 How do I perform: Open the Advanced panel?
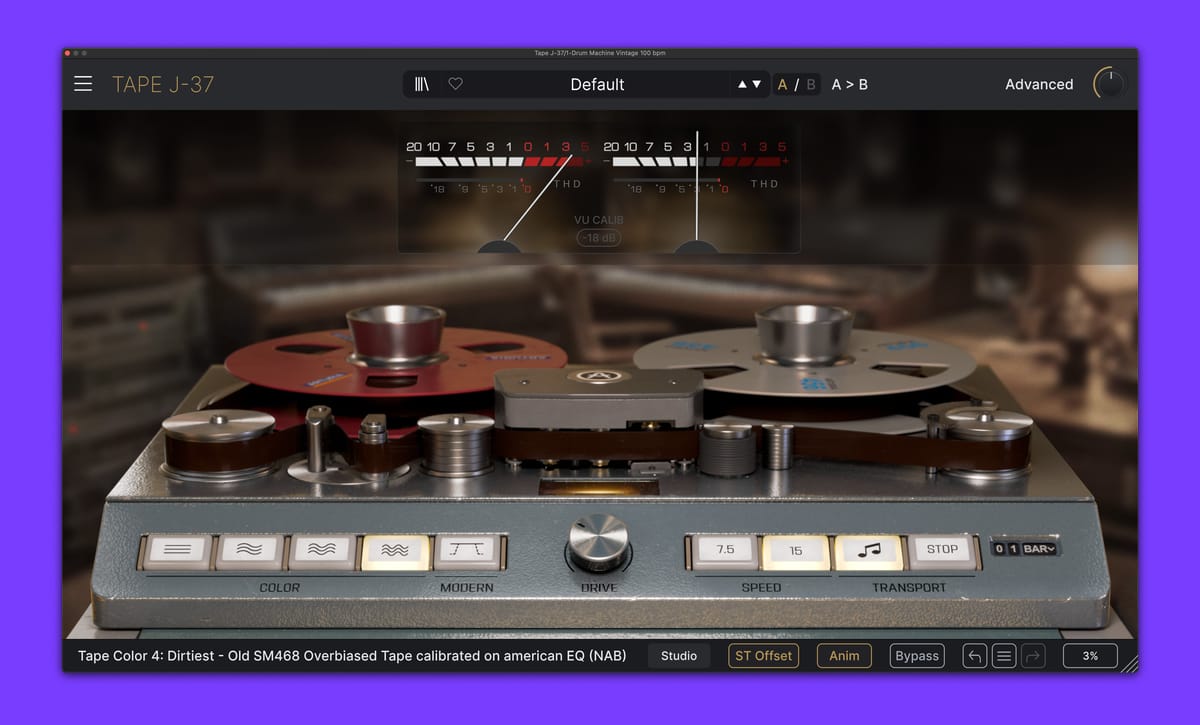[x=1038, y=85]
